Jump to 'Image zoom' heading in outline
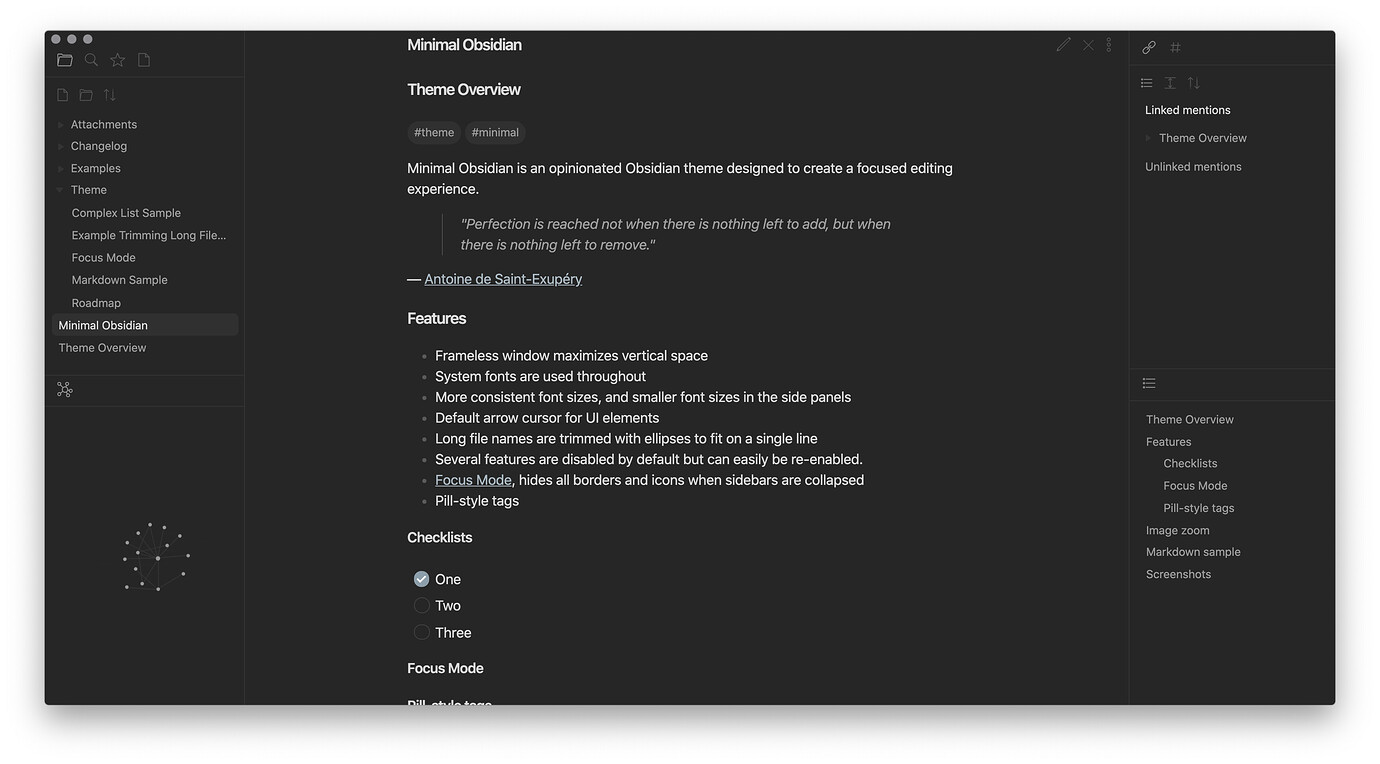 point(1177,530)
